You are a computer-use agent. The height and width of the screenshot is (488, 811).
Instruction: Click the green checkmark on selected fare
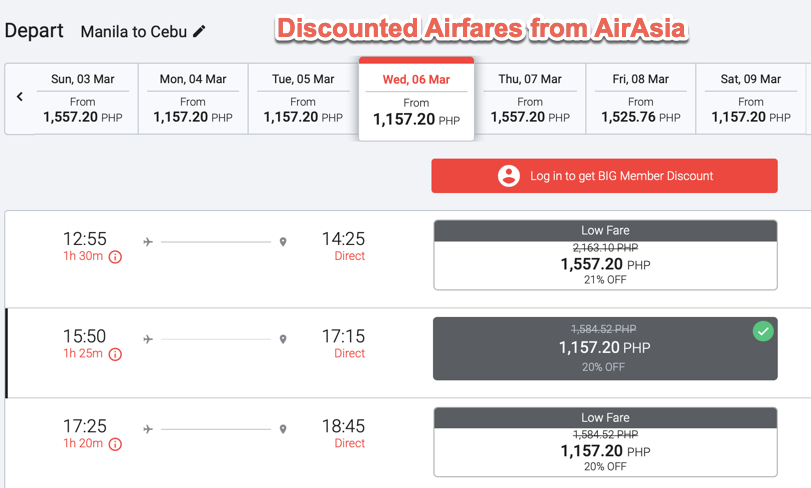pyautogui.click(x=763, y=331)
